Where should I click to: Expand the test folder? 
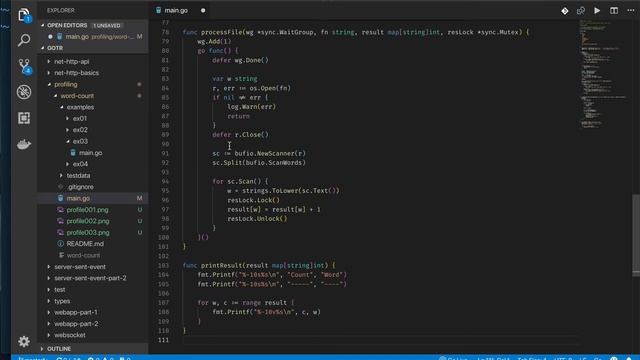(x=60, y=289)
